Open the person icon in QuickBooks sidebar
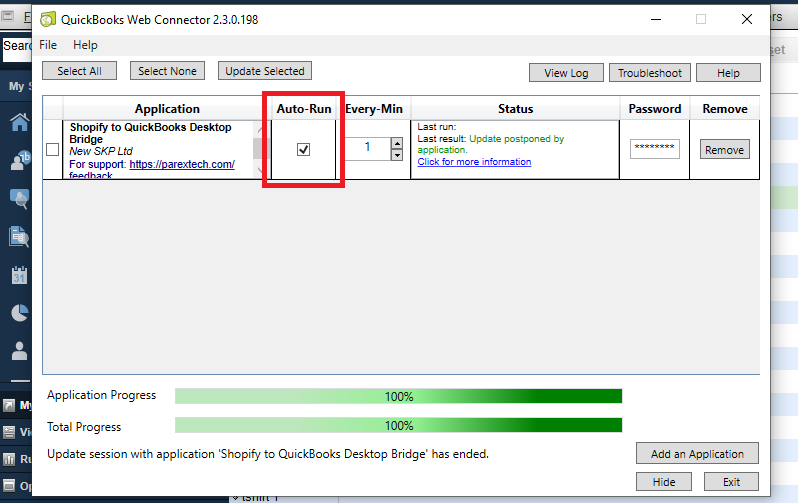The image size is (798, 503). pyautogui.click(x=19, y=351)
